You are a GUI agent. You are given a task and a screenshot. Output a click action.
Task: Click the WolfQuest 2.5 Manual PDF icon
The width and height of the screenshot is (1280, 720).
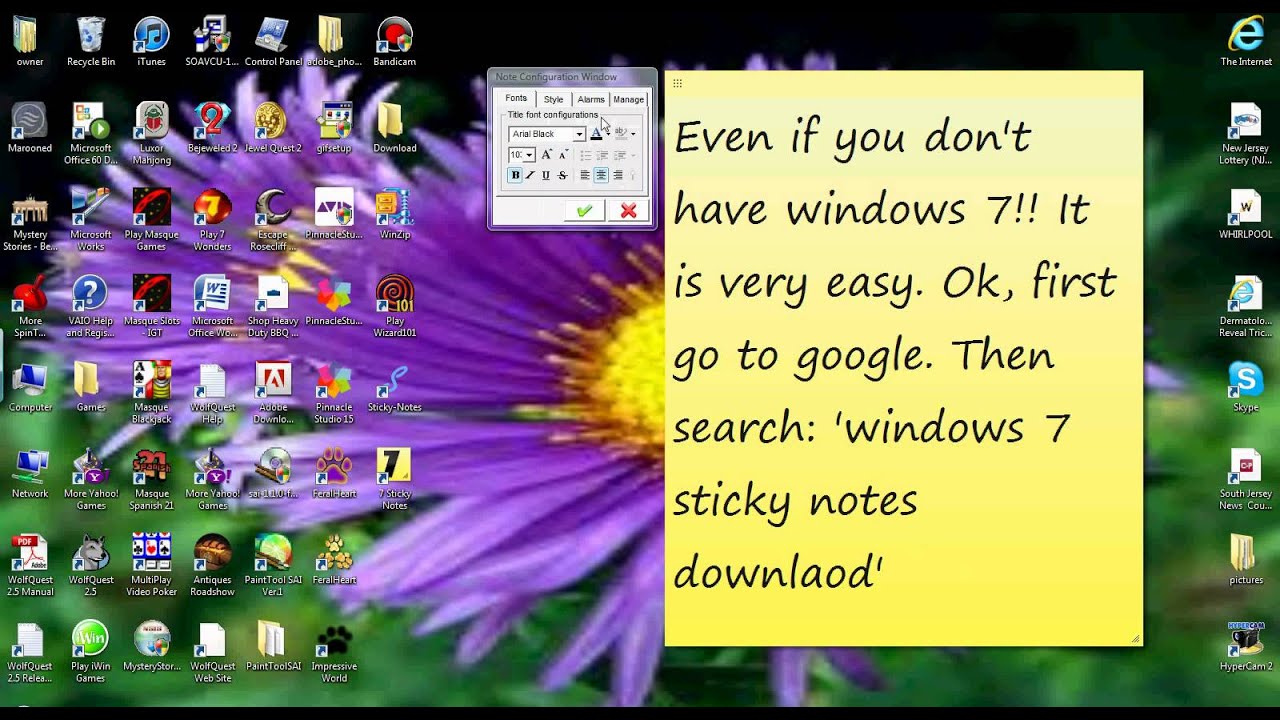pos(30,565)
